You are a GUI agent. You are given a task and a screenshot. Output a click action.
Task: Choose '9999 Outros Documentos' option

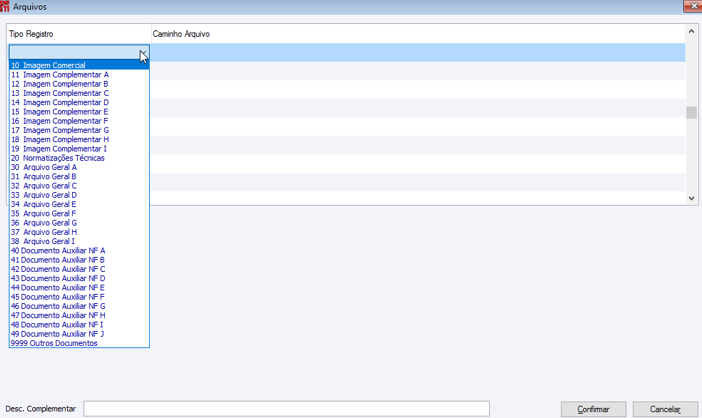point(79,343)
